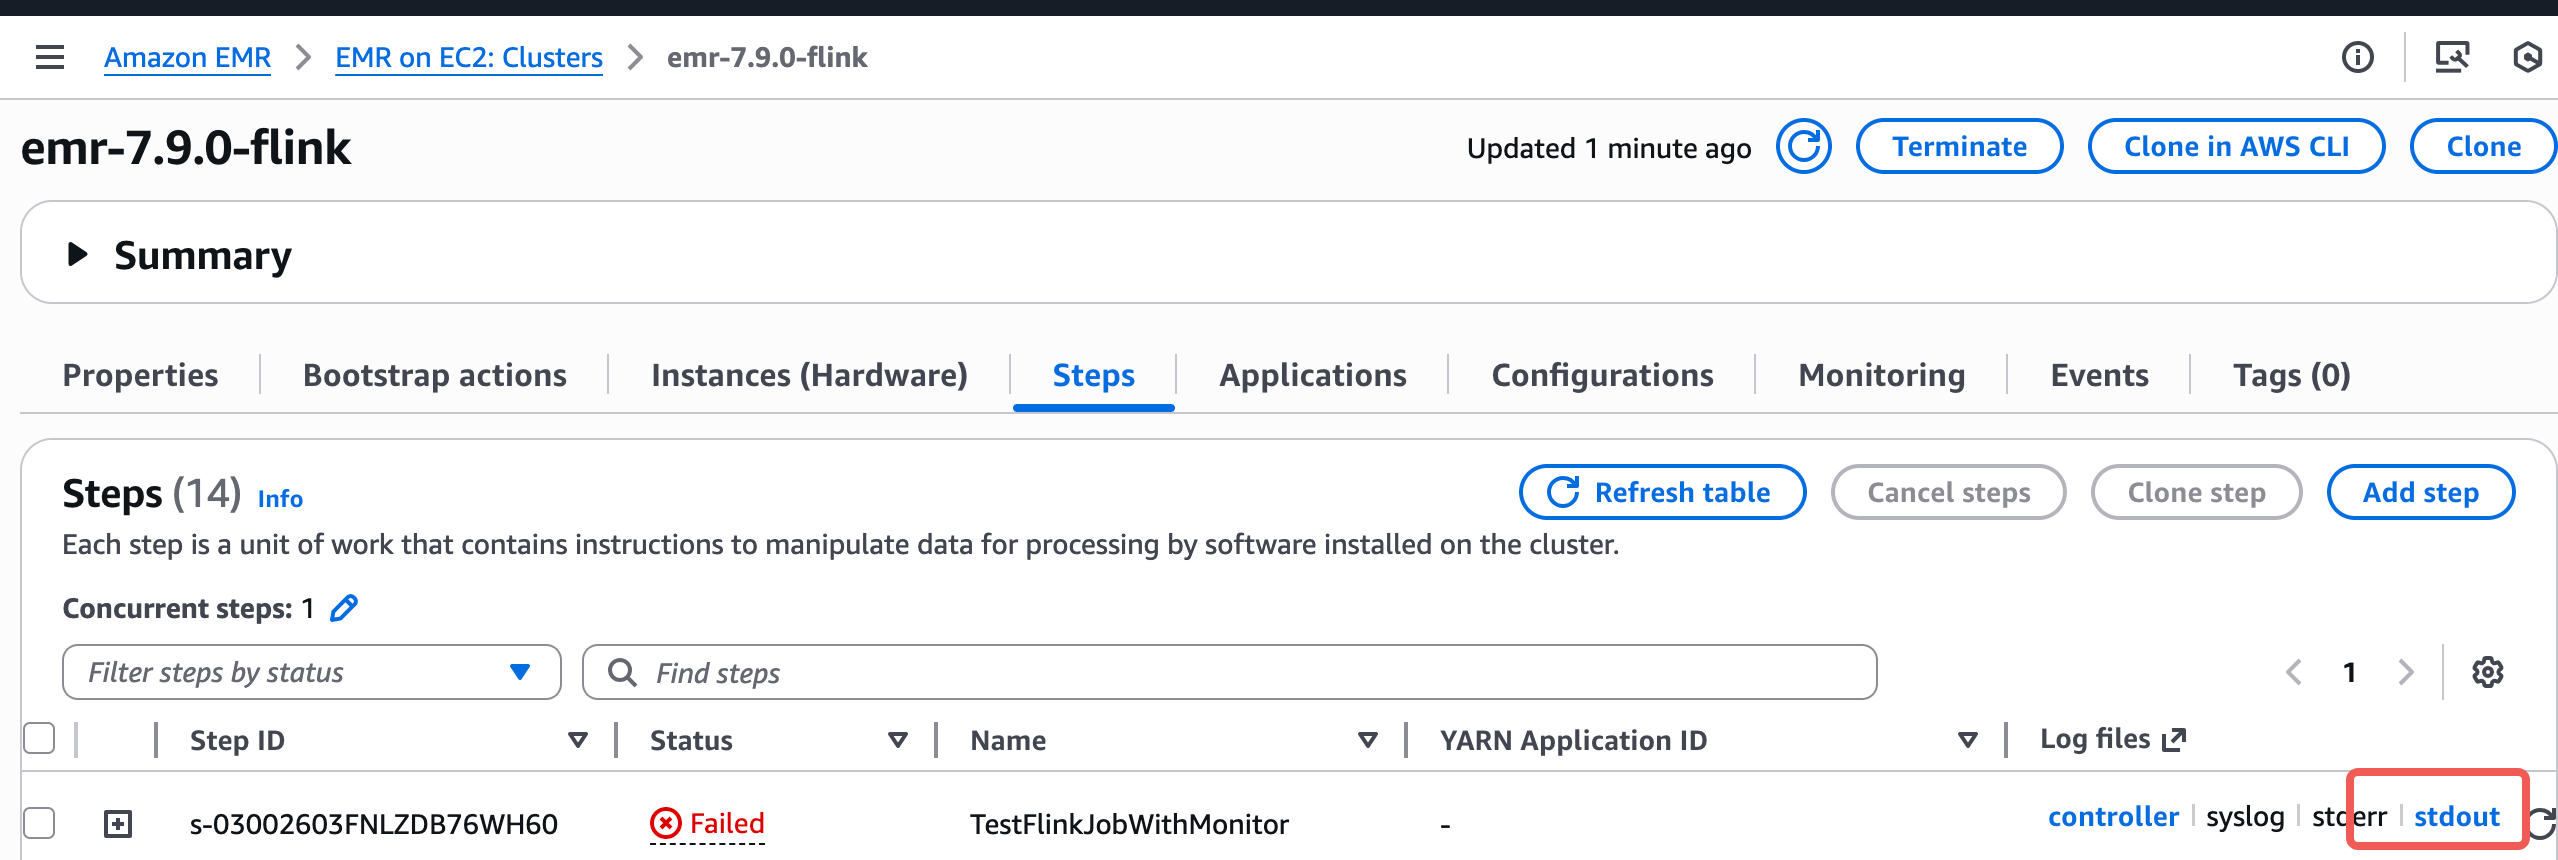This screenshot has height=860, width=2558.
Task: Select all steps with the header checkbox
Action: (x=39, y=739)
